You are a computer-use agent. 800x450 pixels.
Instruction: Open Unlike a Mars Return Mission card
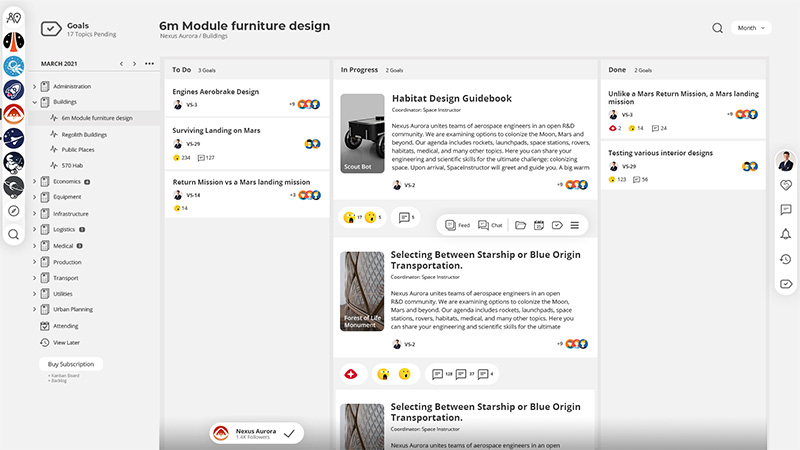[683, 109]
